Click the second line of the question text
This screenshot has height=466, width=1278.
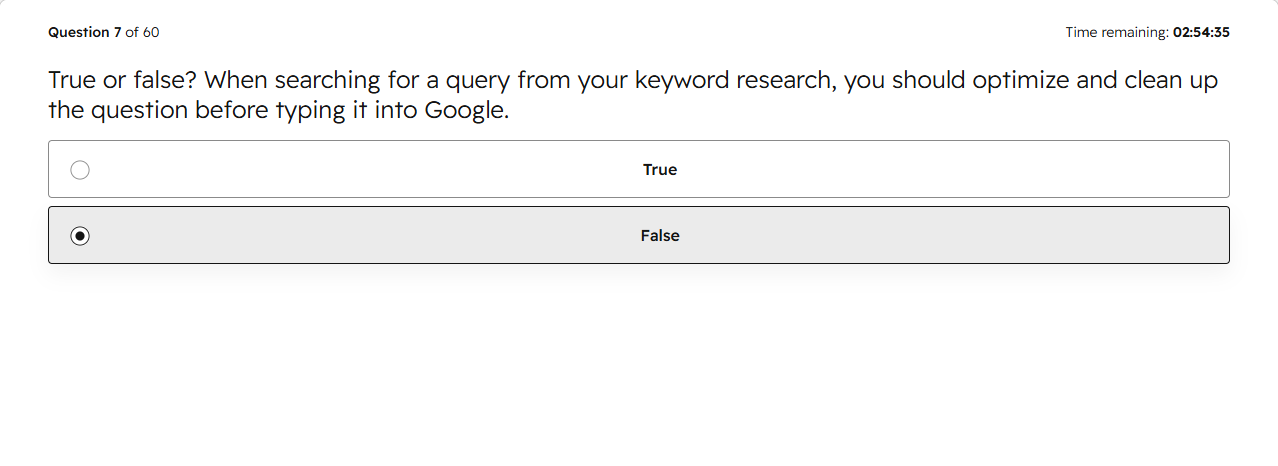point(279,110)
